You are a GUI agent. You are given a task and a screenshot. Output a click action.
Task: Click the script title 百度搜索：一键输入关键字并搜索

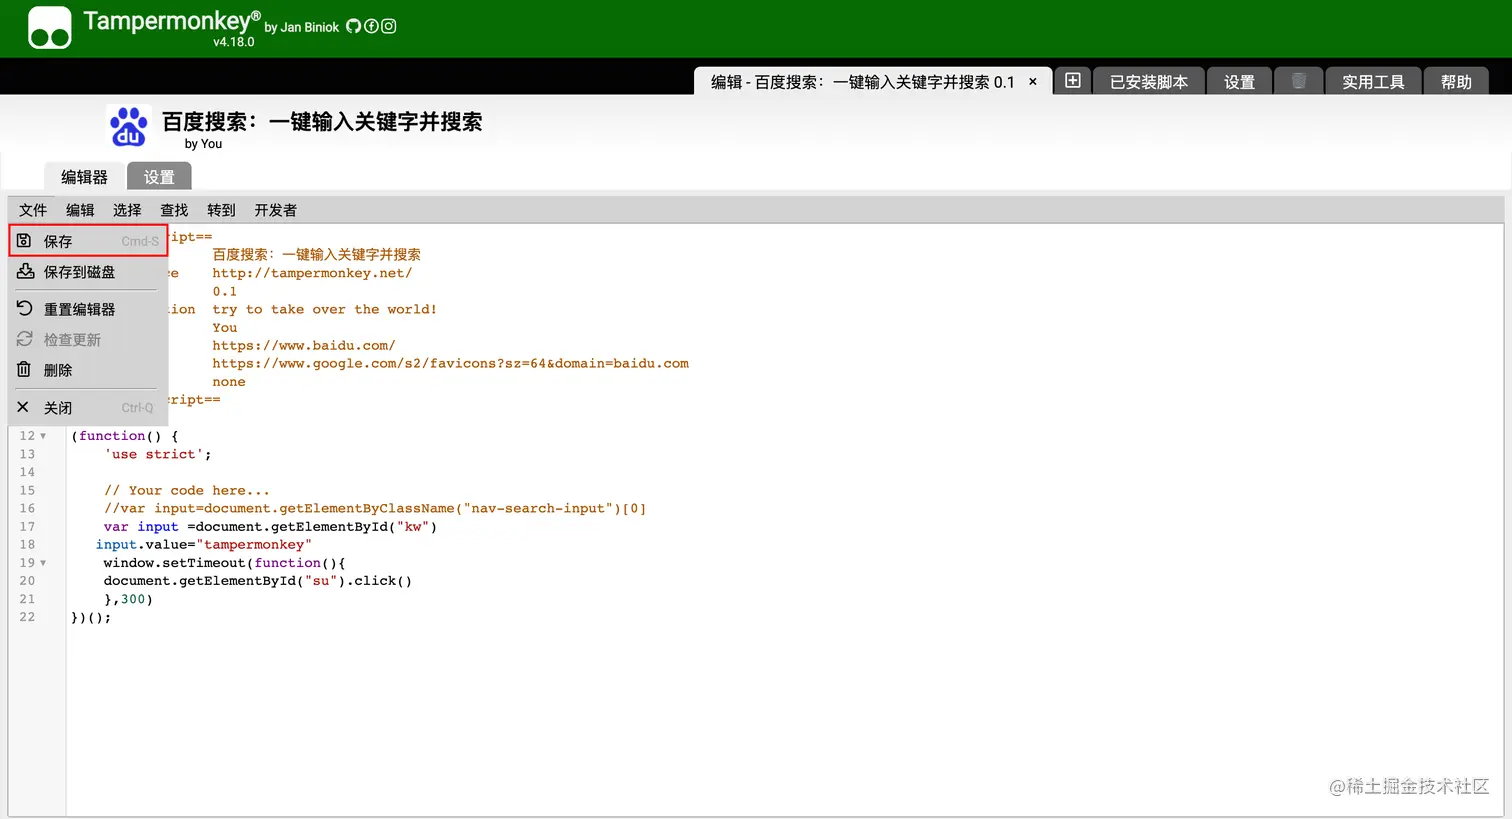[x=322, y=122]
